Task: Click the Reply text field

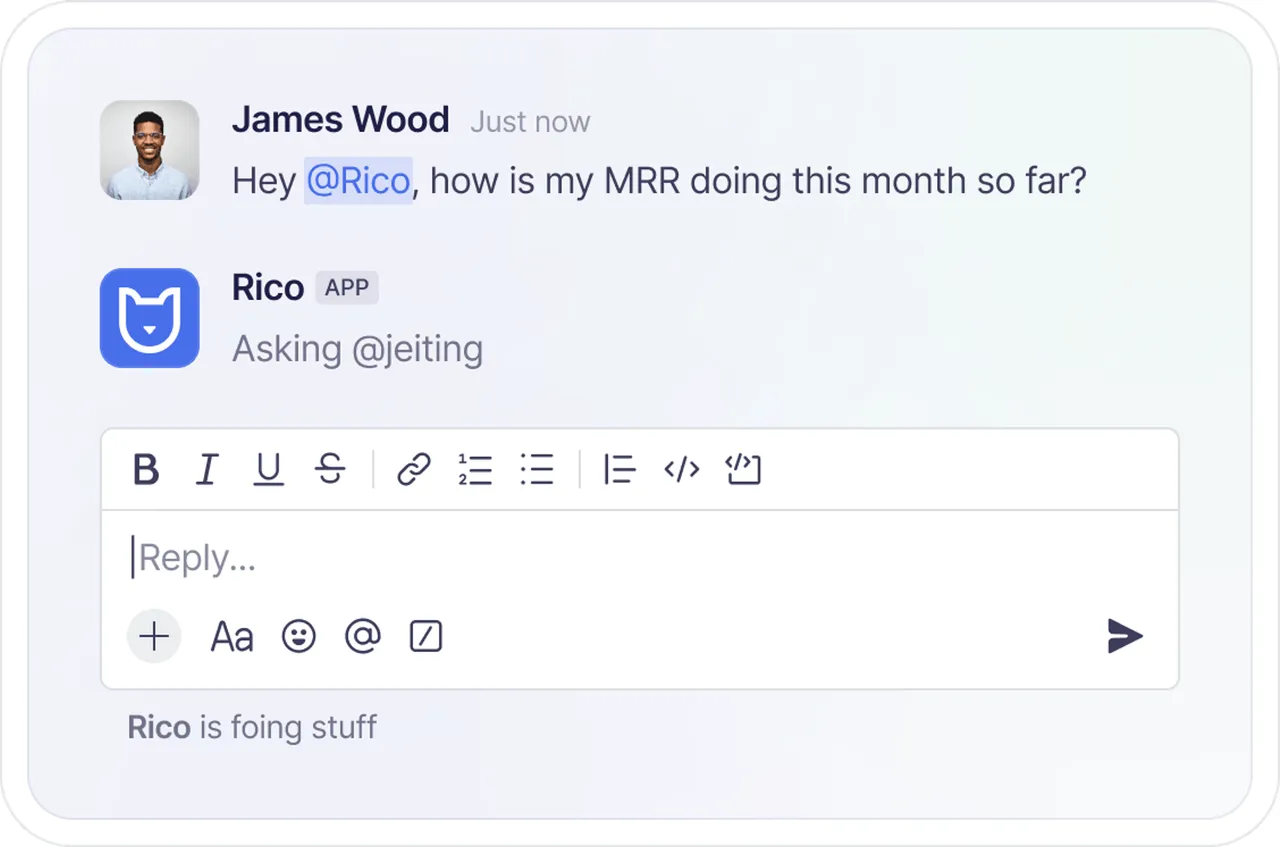Action: (x=640, y=558)
